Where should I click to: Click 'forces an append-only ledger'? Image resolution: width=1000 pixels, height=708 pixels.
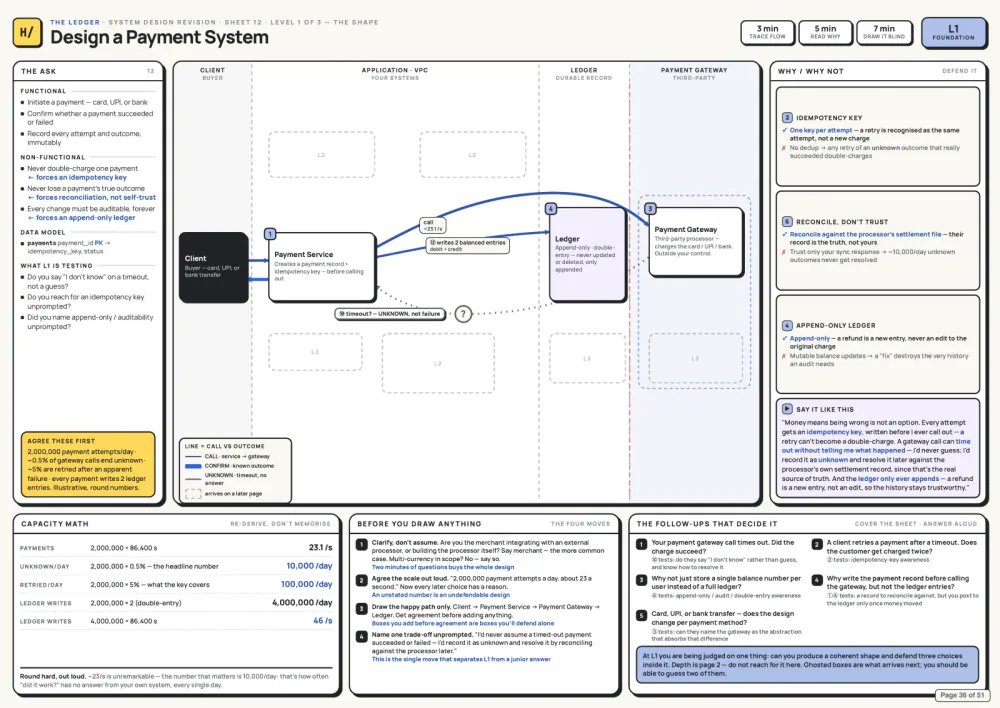point(82,218)
